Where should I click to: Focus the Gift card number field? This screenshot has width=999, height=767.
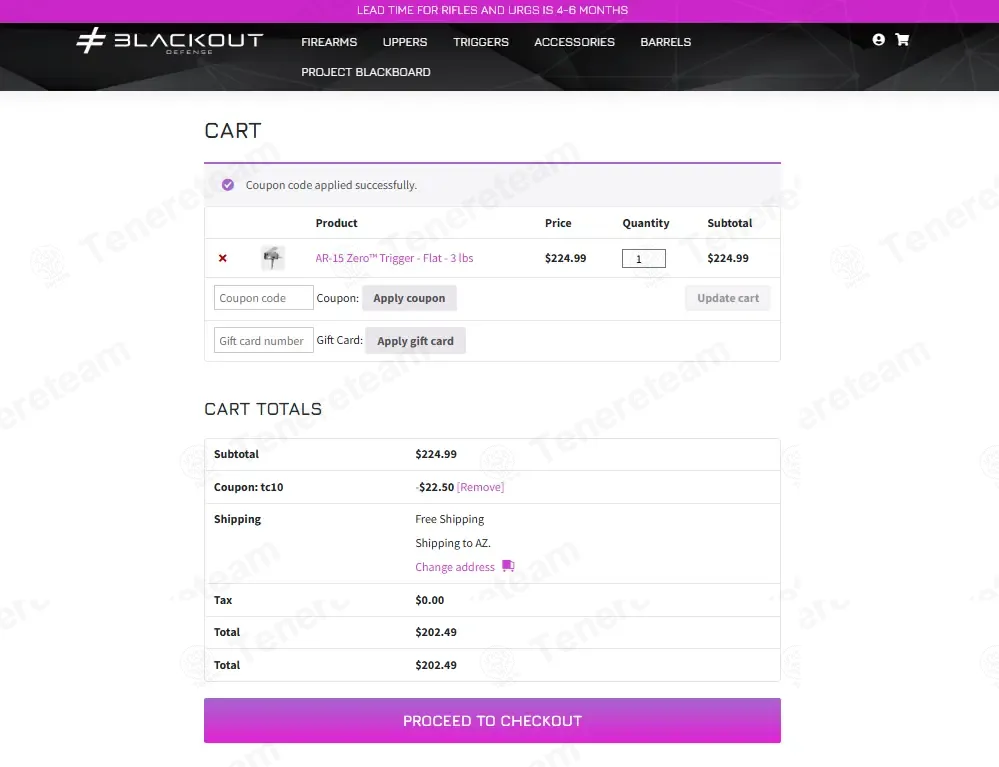coord(263,341)
